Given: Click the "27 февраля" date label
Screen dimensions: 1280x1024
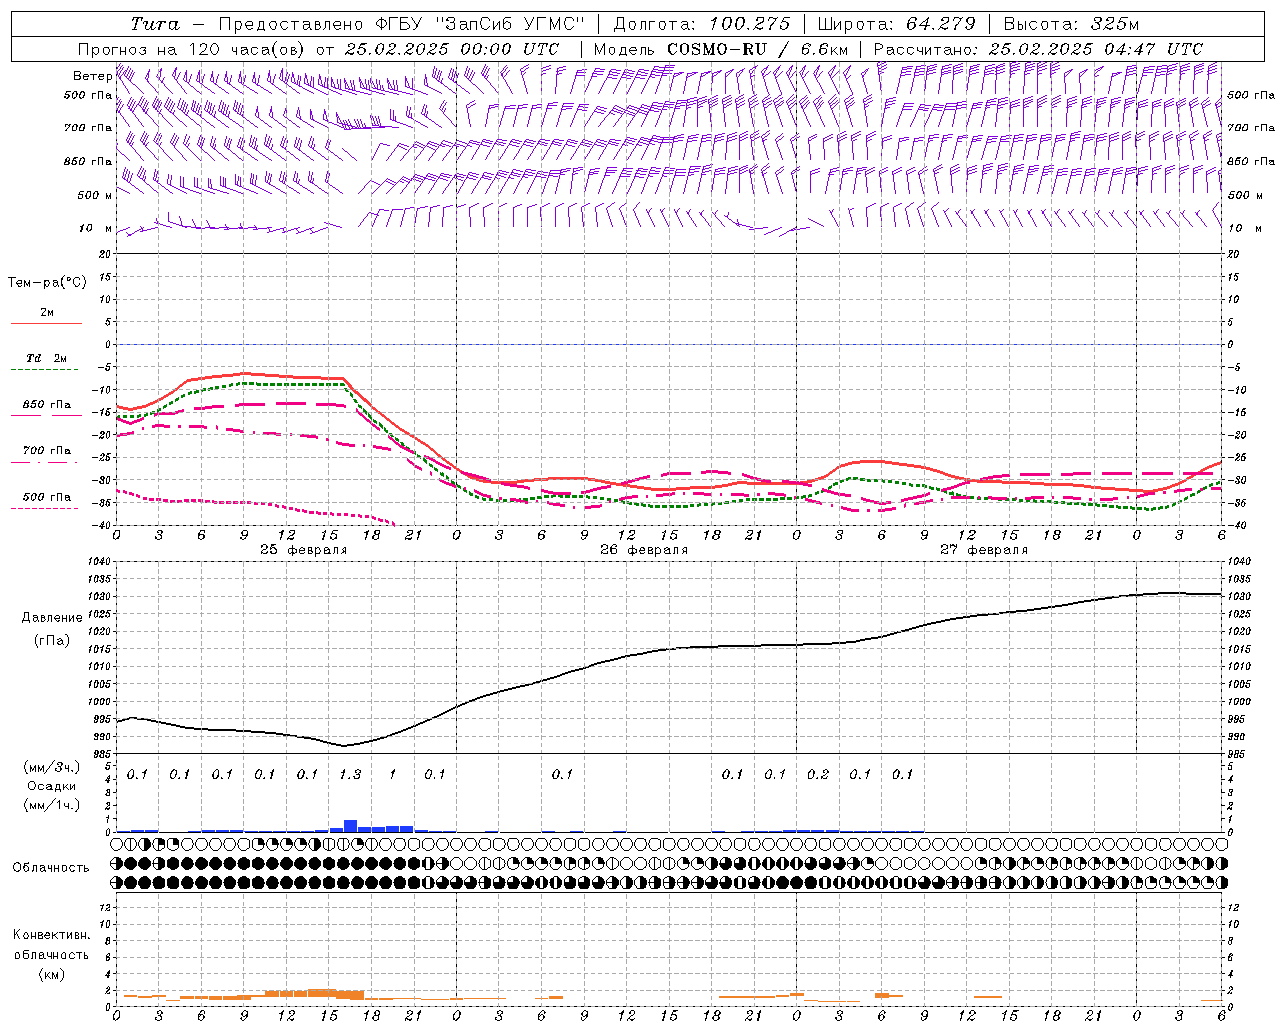Looking at the screenshot, I should pyautogui.click(x=983, y=550).
